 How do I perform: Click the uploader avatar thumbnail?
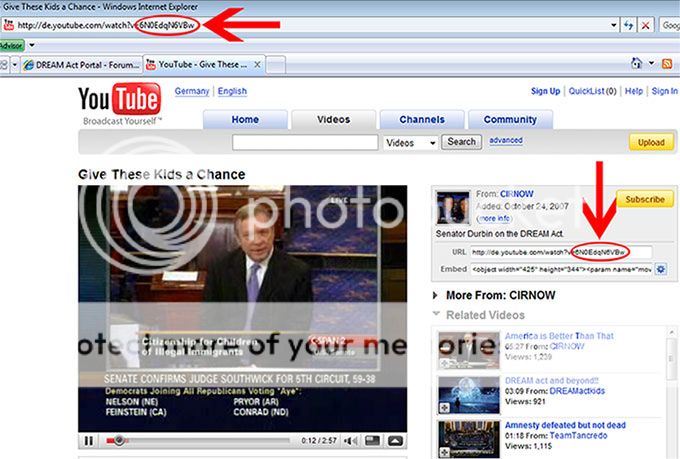[453, 207]
